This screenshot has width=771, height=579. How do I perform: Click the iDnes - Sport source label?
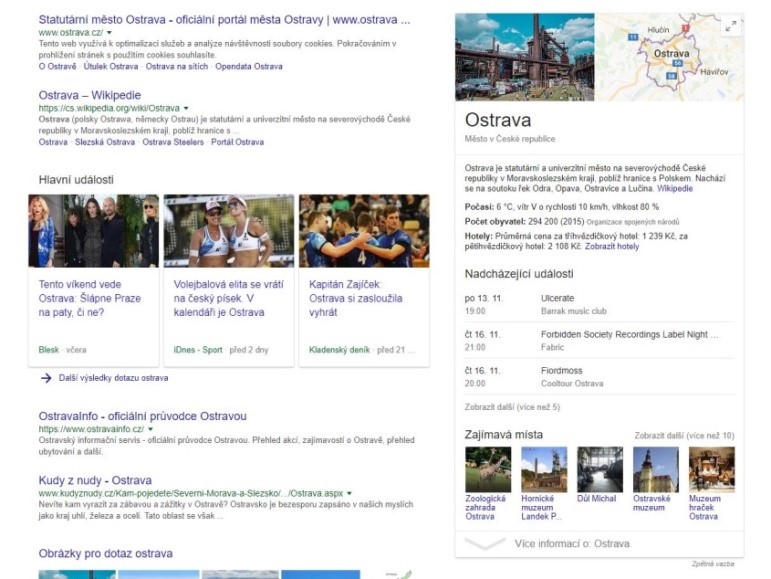(x=198, y=350)
